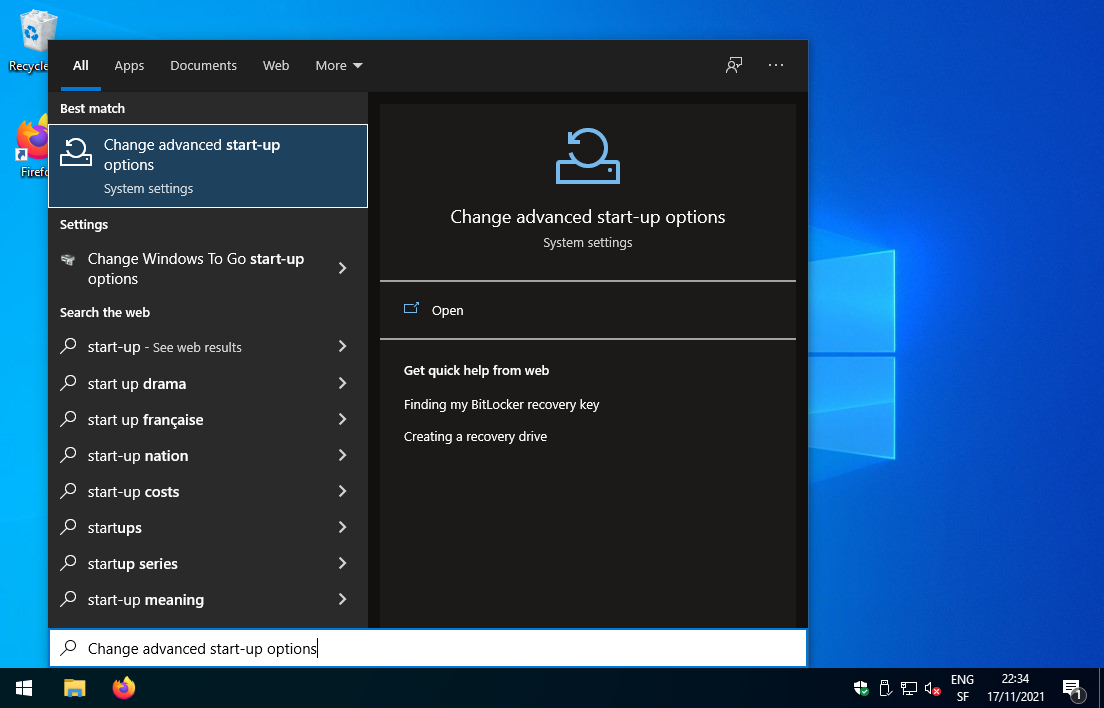1104x708 pixels.
Task: Click the muted volume icon in system tray
Action: tap(933, 688)
